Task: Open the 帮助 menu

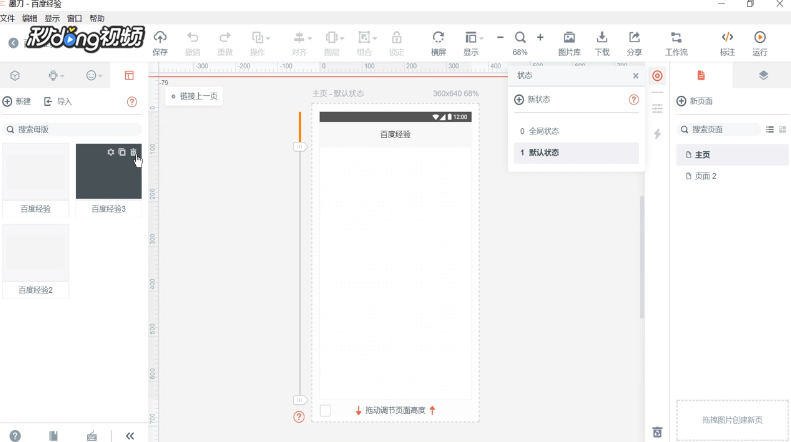Action: point(97,18)
